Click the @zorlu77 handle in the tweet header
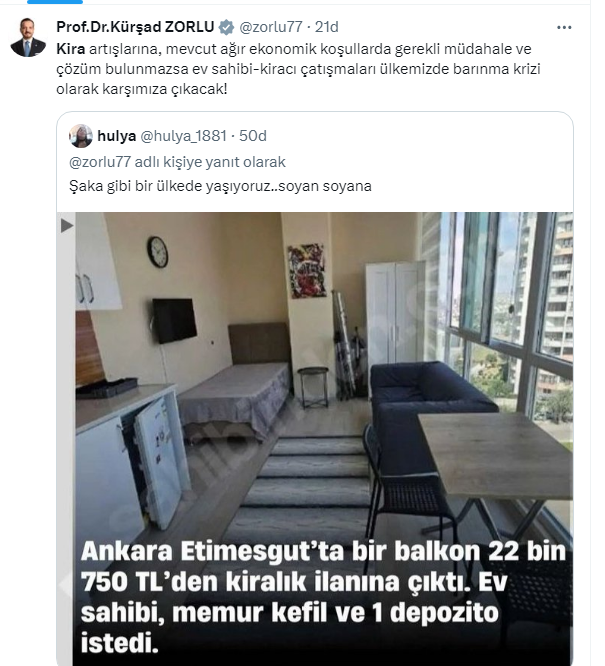 tap(271, 27)
